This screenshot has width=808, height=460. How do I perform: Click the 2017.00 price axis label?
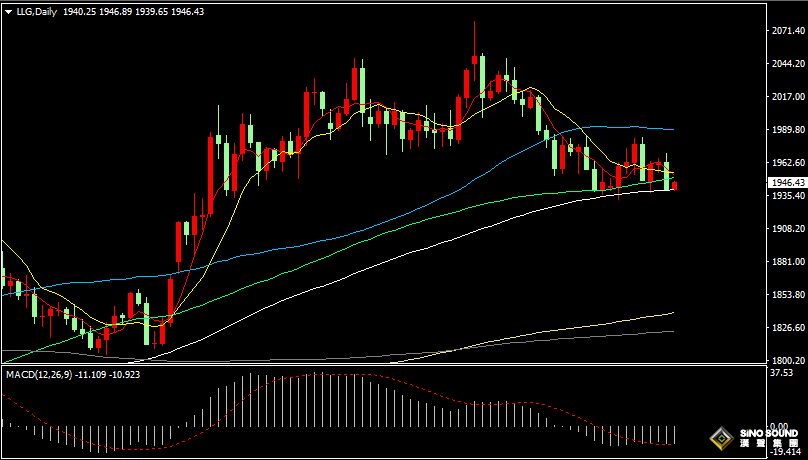(x=787, y=97)
